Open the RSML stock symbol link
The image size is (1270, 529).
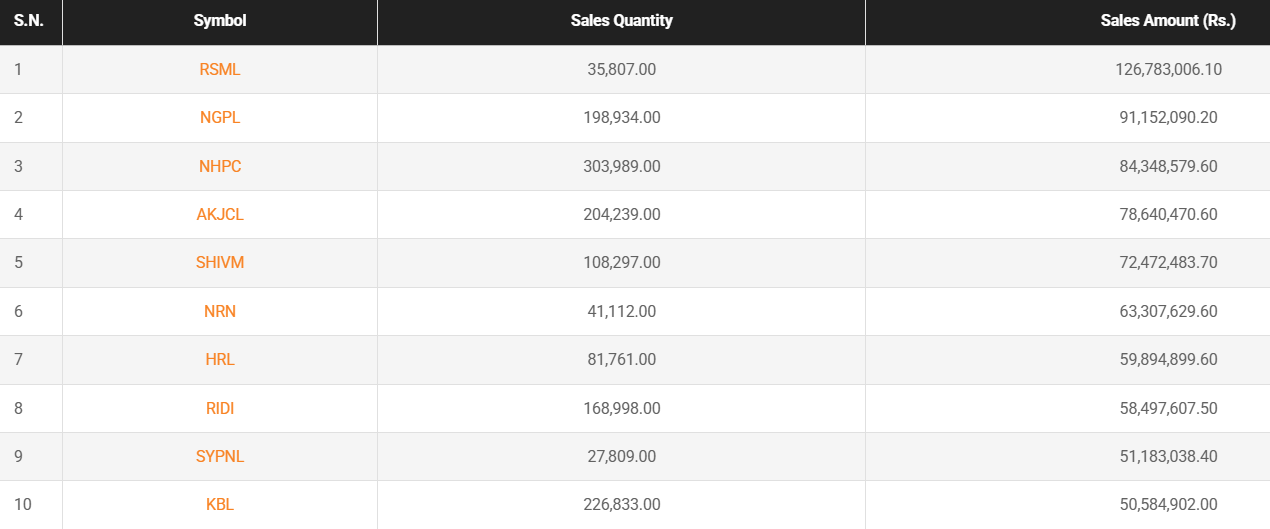pos(220,70)
